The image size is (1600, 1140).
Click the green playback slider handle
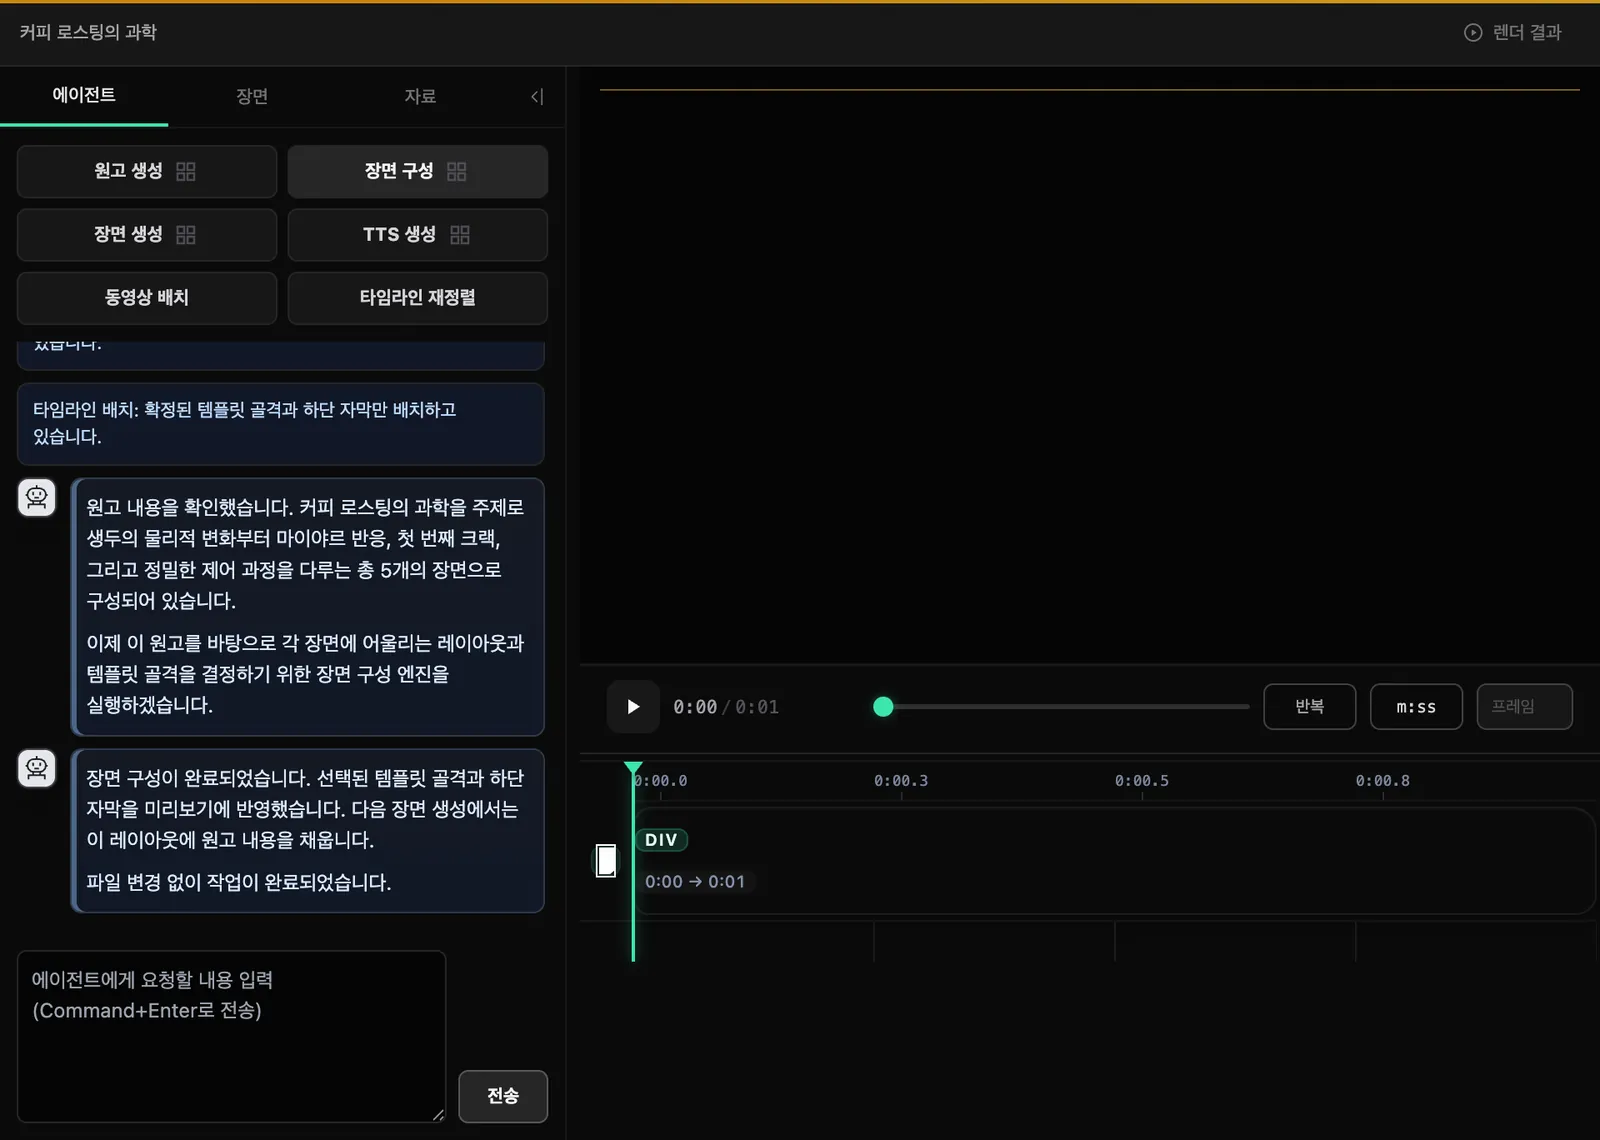(883, 707)
